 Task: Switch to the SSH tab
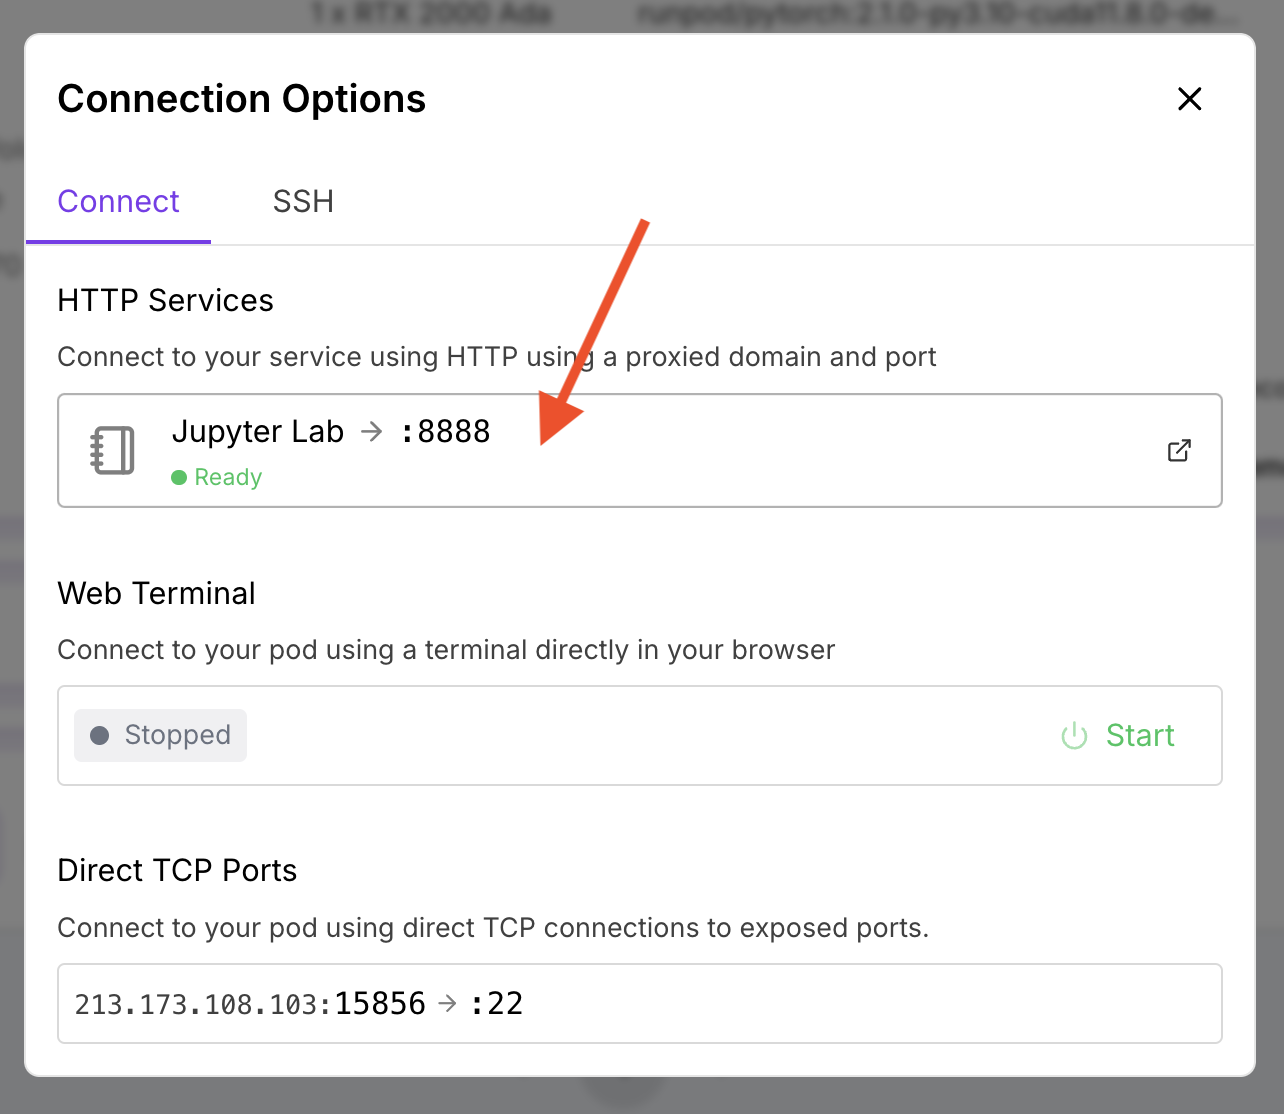click(303, 201)
